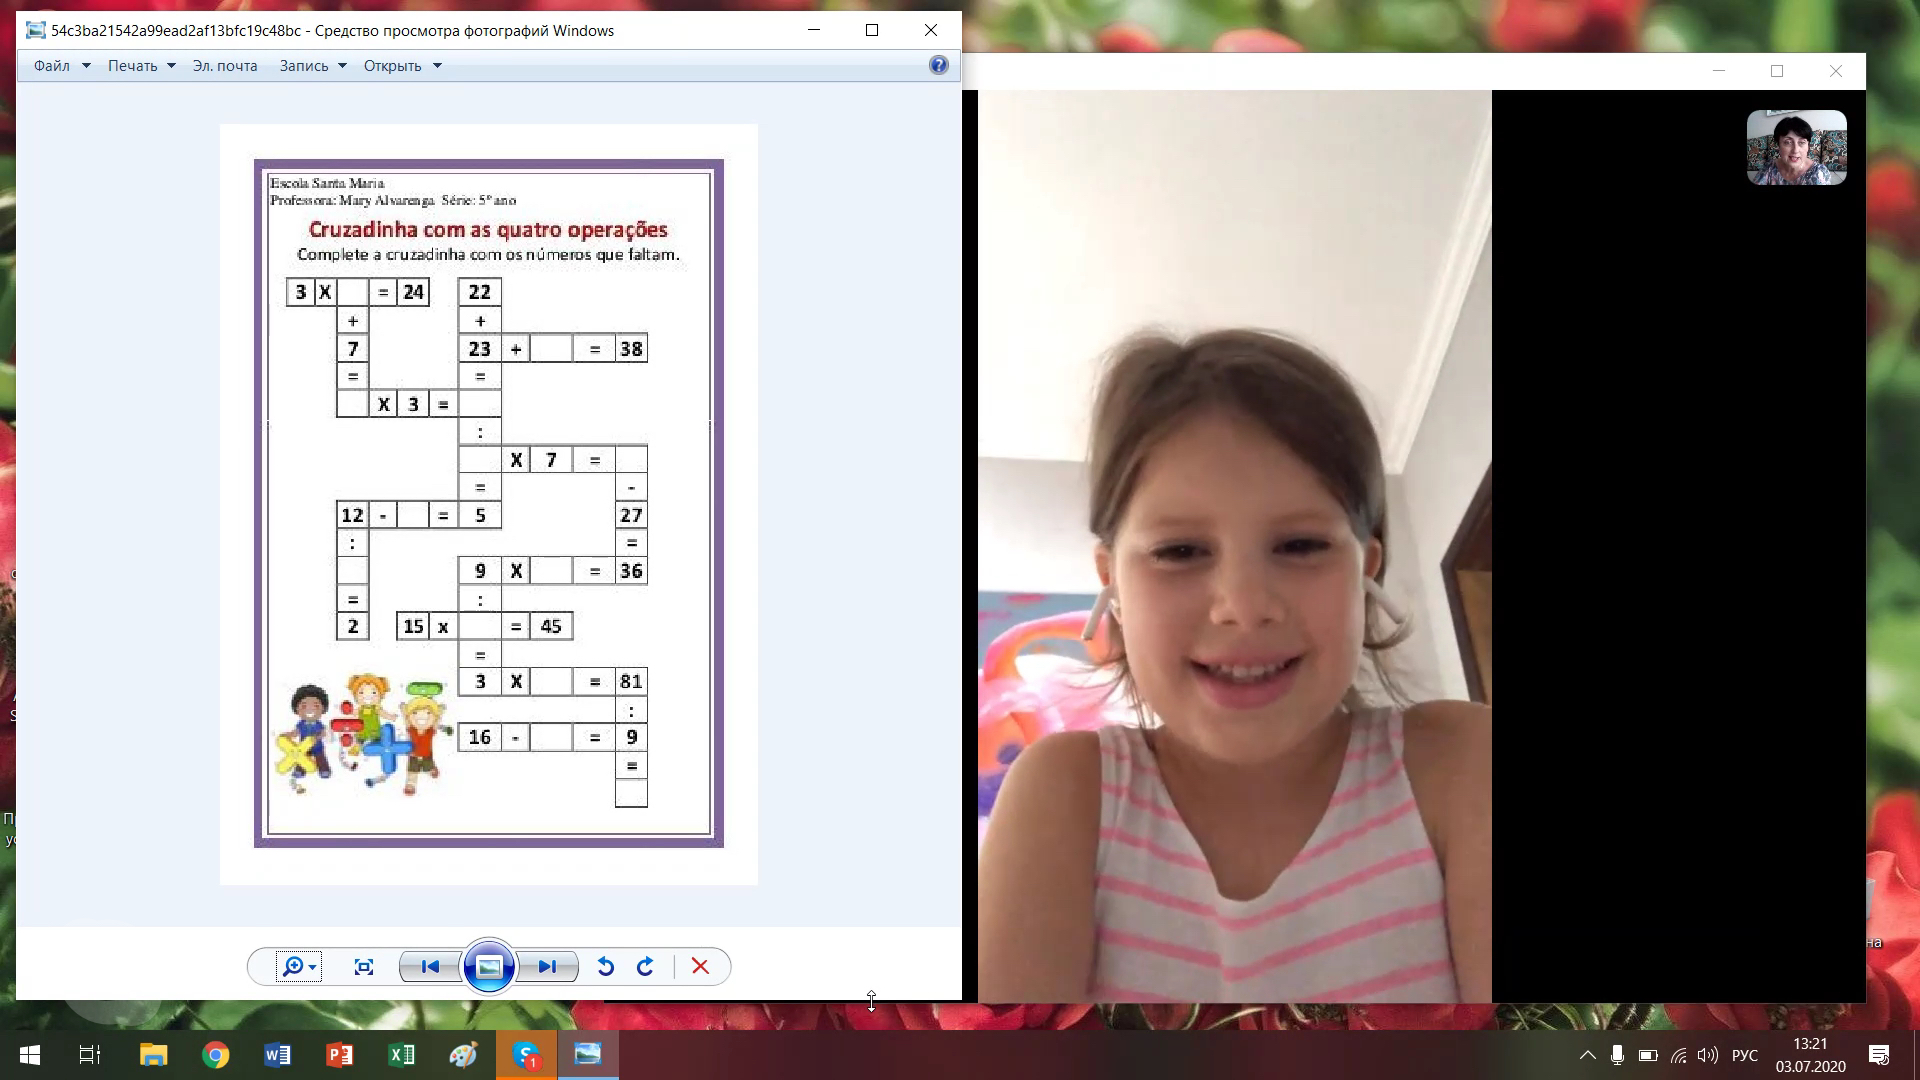
Task: Rotate the image clockwise
Action: (x=645, y=967)
